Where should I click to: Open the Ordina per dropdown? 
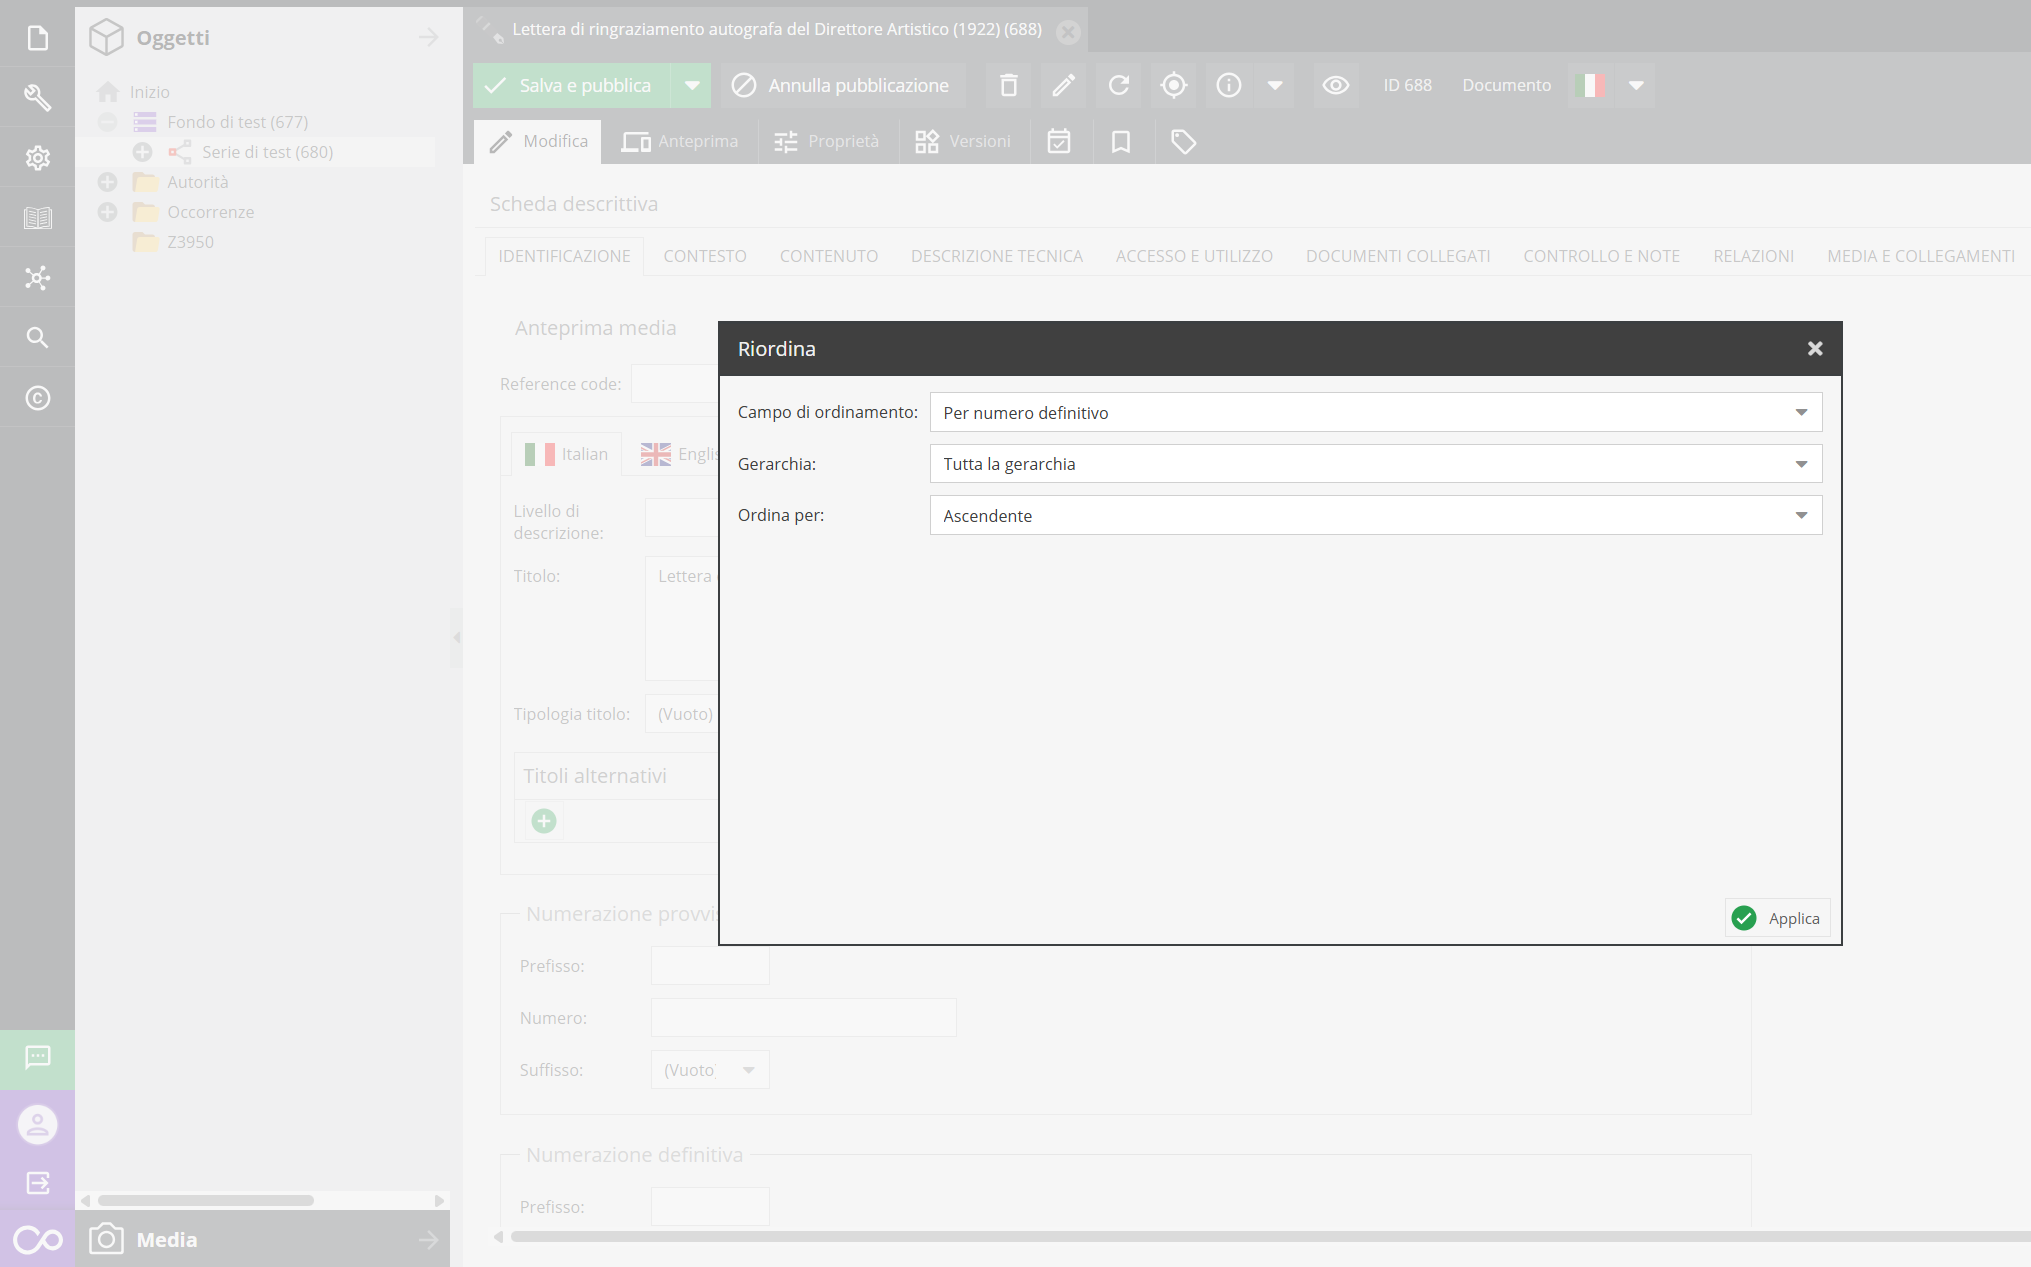click(1375, 516)
